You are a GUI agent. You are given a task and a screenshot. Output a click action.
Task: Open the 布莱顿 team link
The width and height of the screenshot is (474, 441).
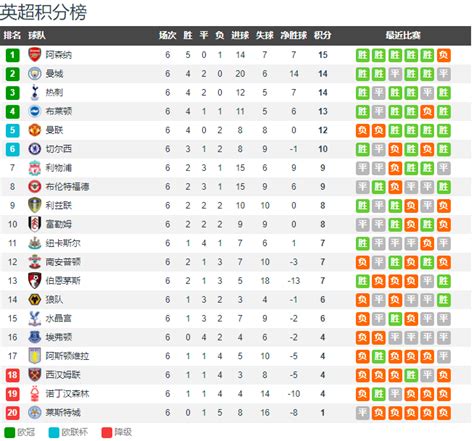click(59, 111)
